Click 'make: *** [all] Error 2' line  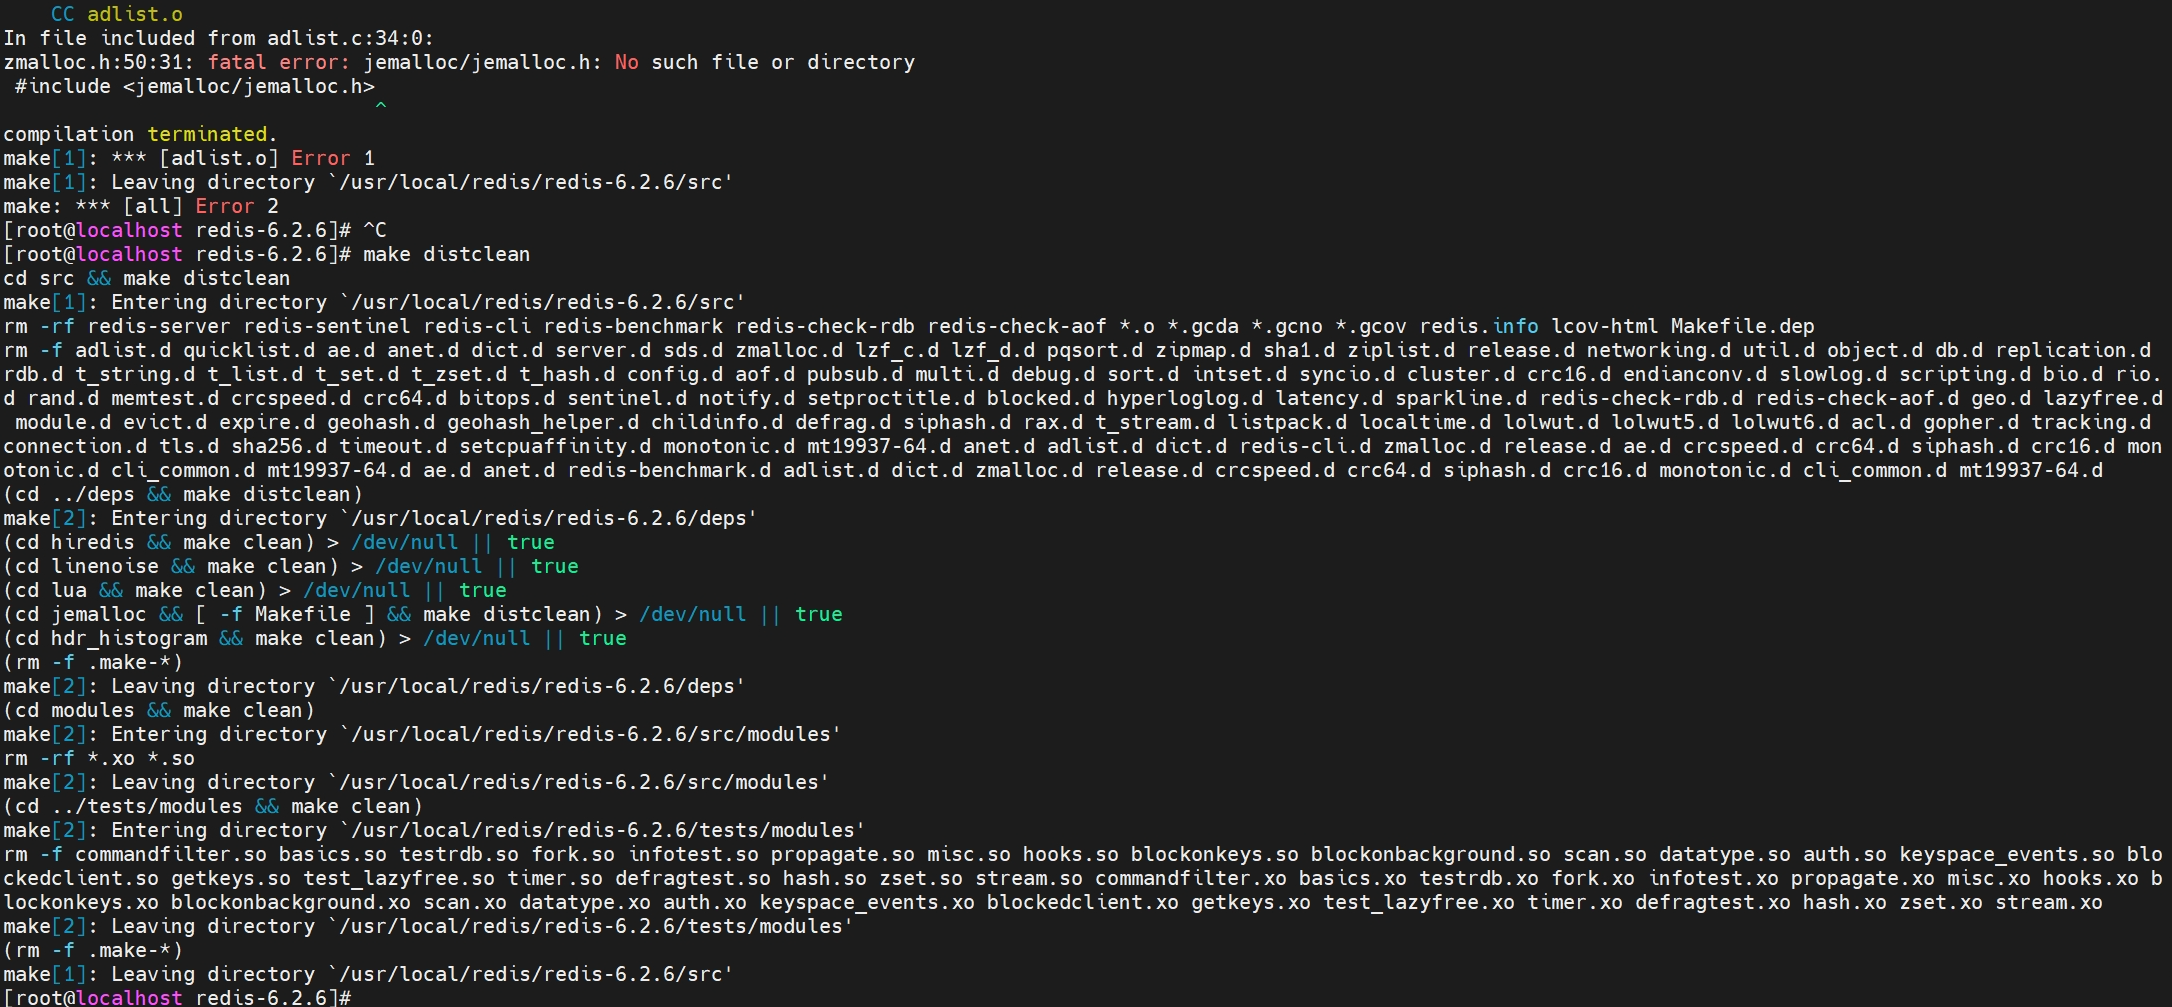(x=141, y=206)
